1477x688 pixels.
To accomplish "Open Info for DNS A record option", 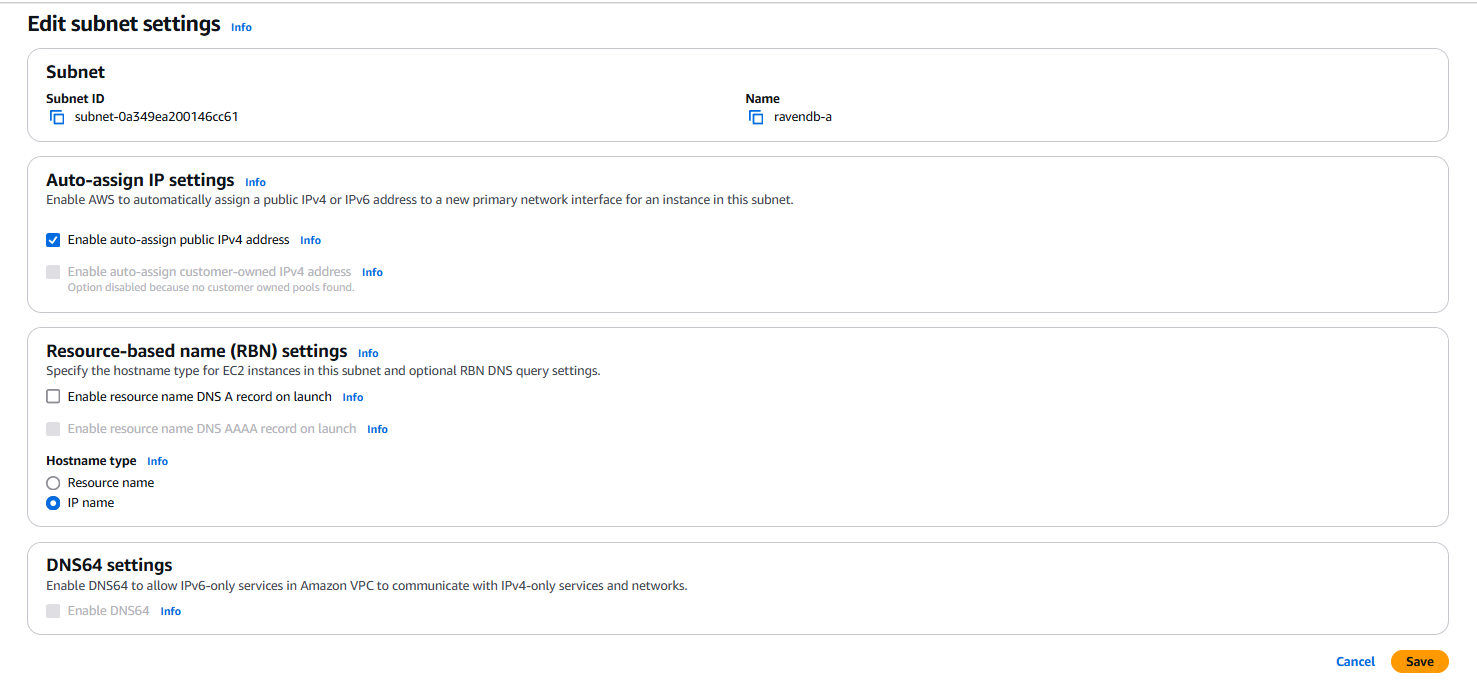I will click(352, 398).
